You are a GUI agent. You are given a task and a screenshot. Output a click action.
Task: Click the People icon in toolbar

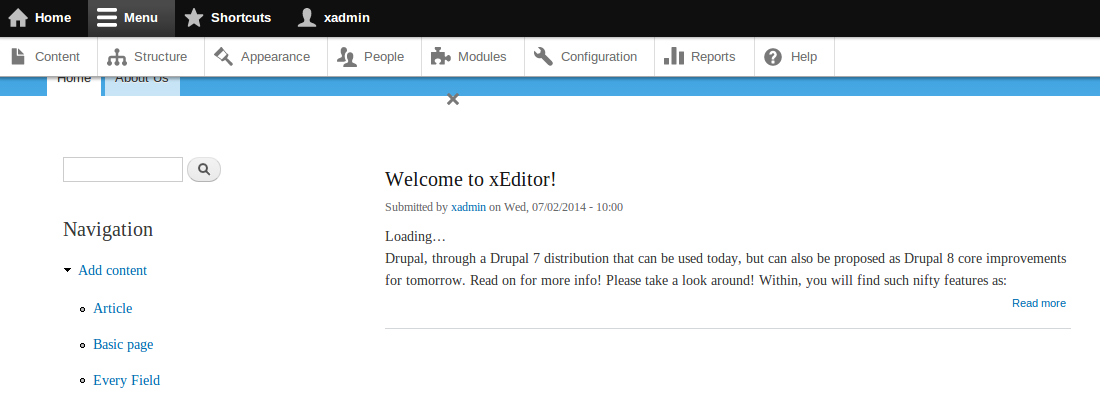coord(347,57)
